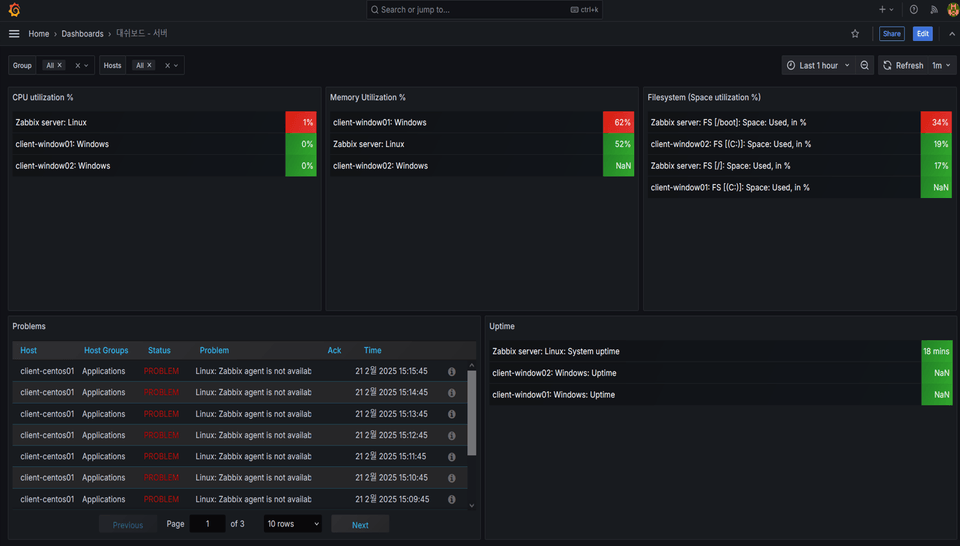Click the Problems panel title
This screenshot has width=960, height=546.
(x=29, y=326)
